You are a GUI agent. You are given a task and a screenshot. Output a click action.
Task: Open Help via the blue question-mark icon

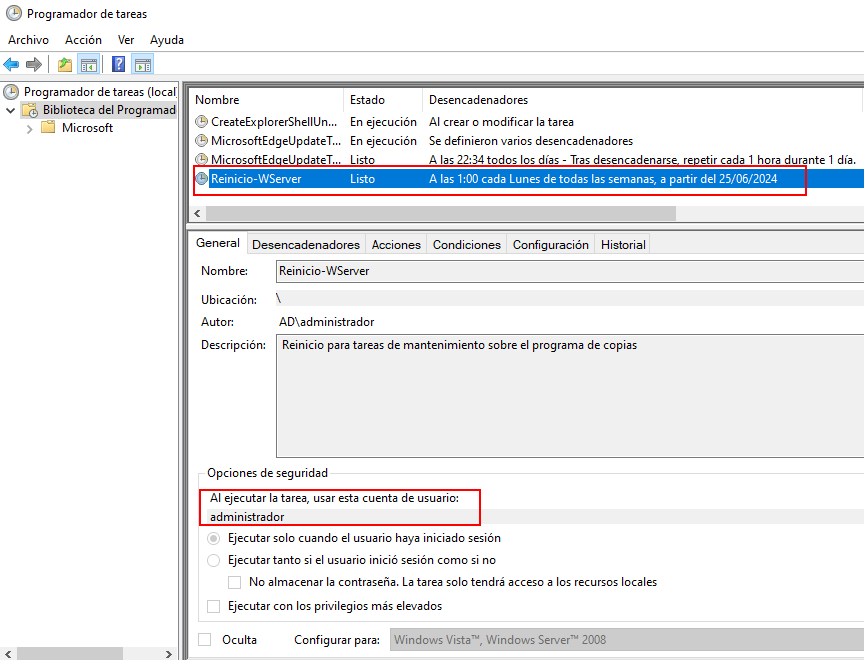click(x=119, y=65)
